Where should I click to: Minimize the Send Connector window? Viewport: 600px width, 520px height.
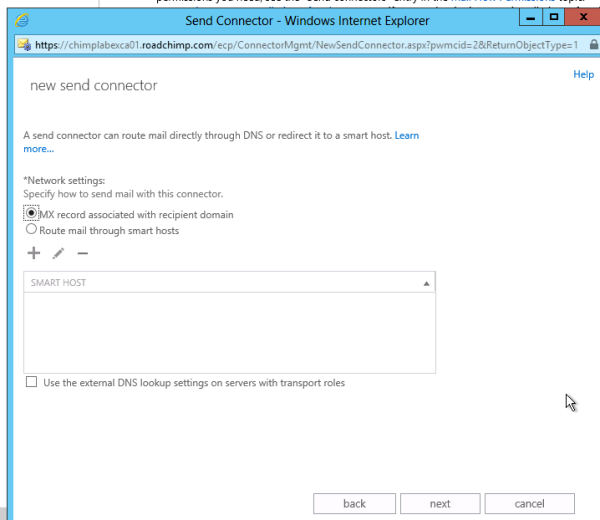pyautogui.click(x=530, y=18)
